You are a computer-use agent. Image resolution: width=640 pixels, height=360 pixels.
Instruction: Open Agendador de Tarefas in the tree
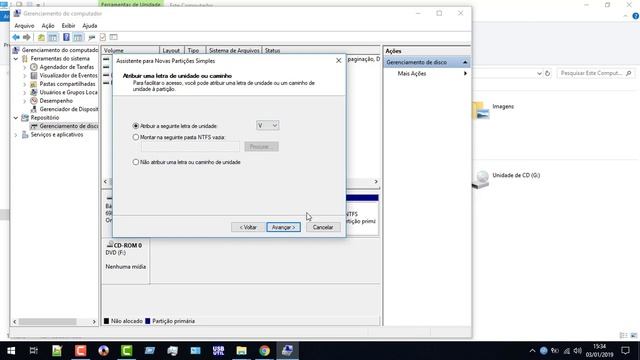(67, 67)
